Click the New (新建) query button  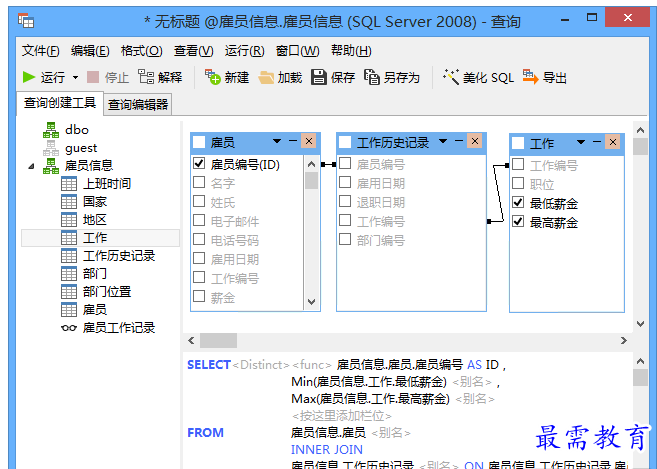click(x=227, y=78)
